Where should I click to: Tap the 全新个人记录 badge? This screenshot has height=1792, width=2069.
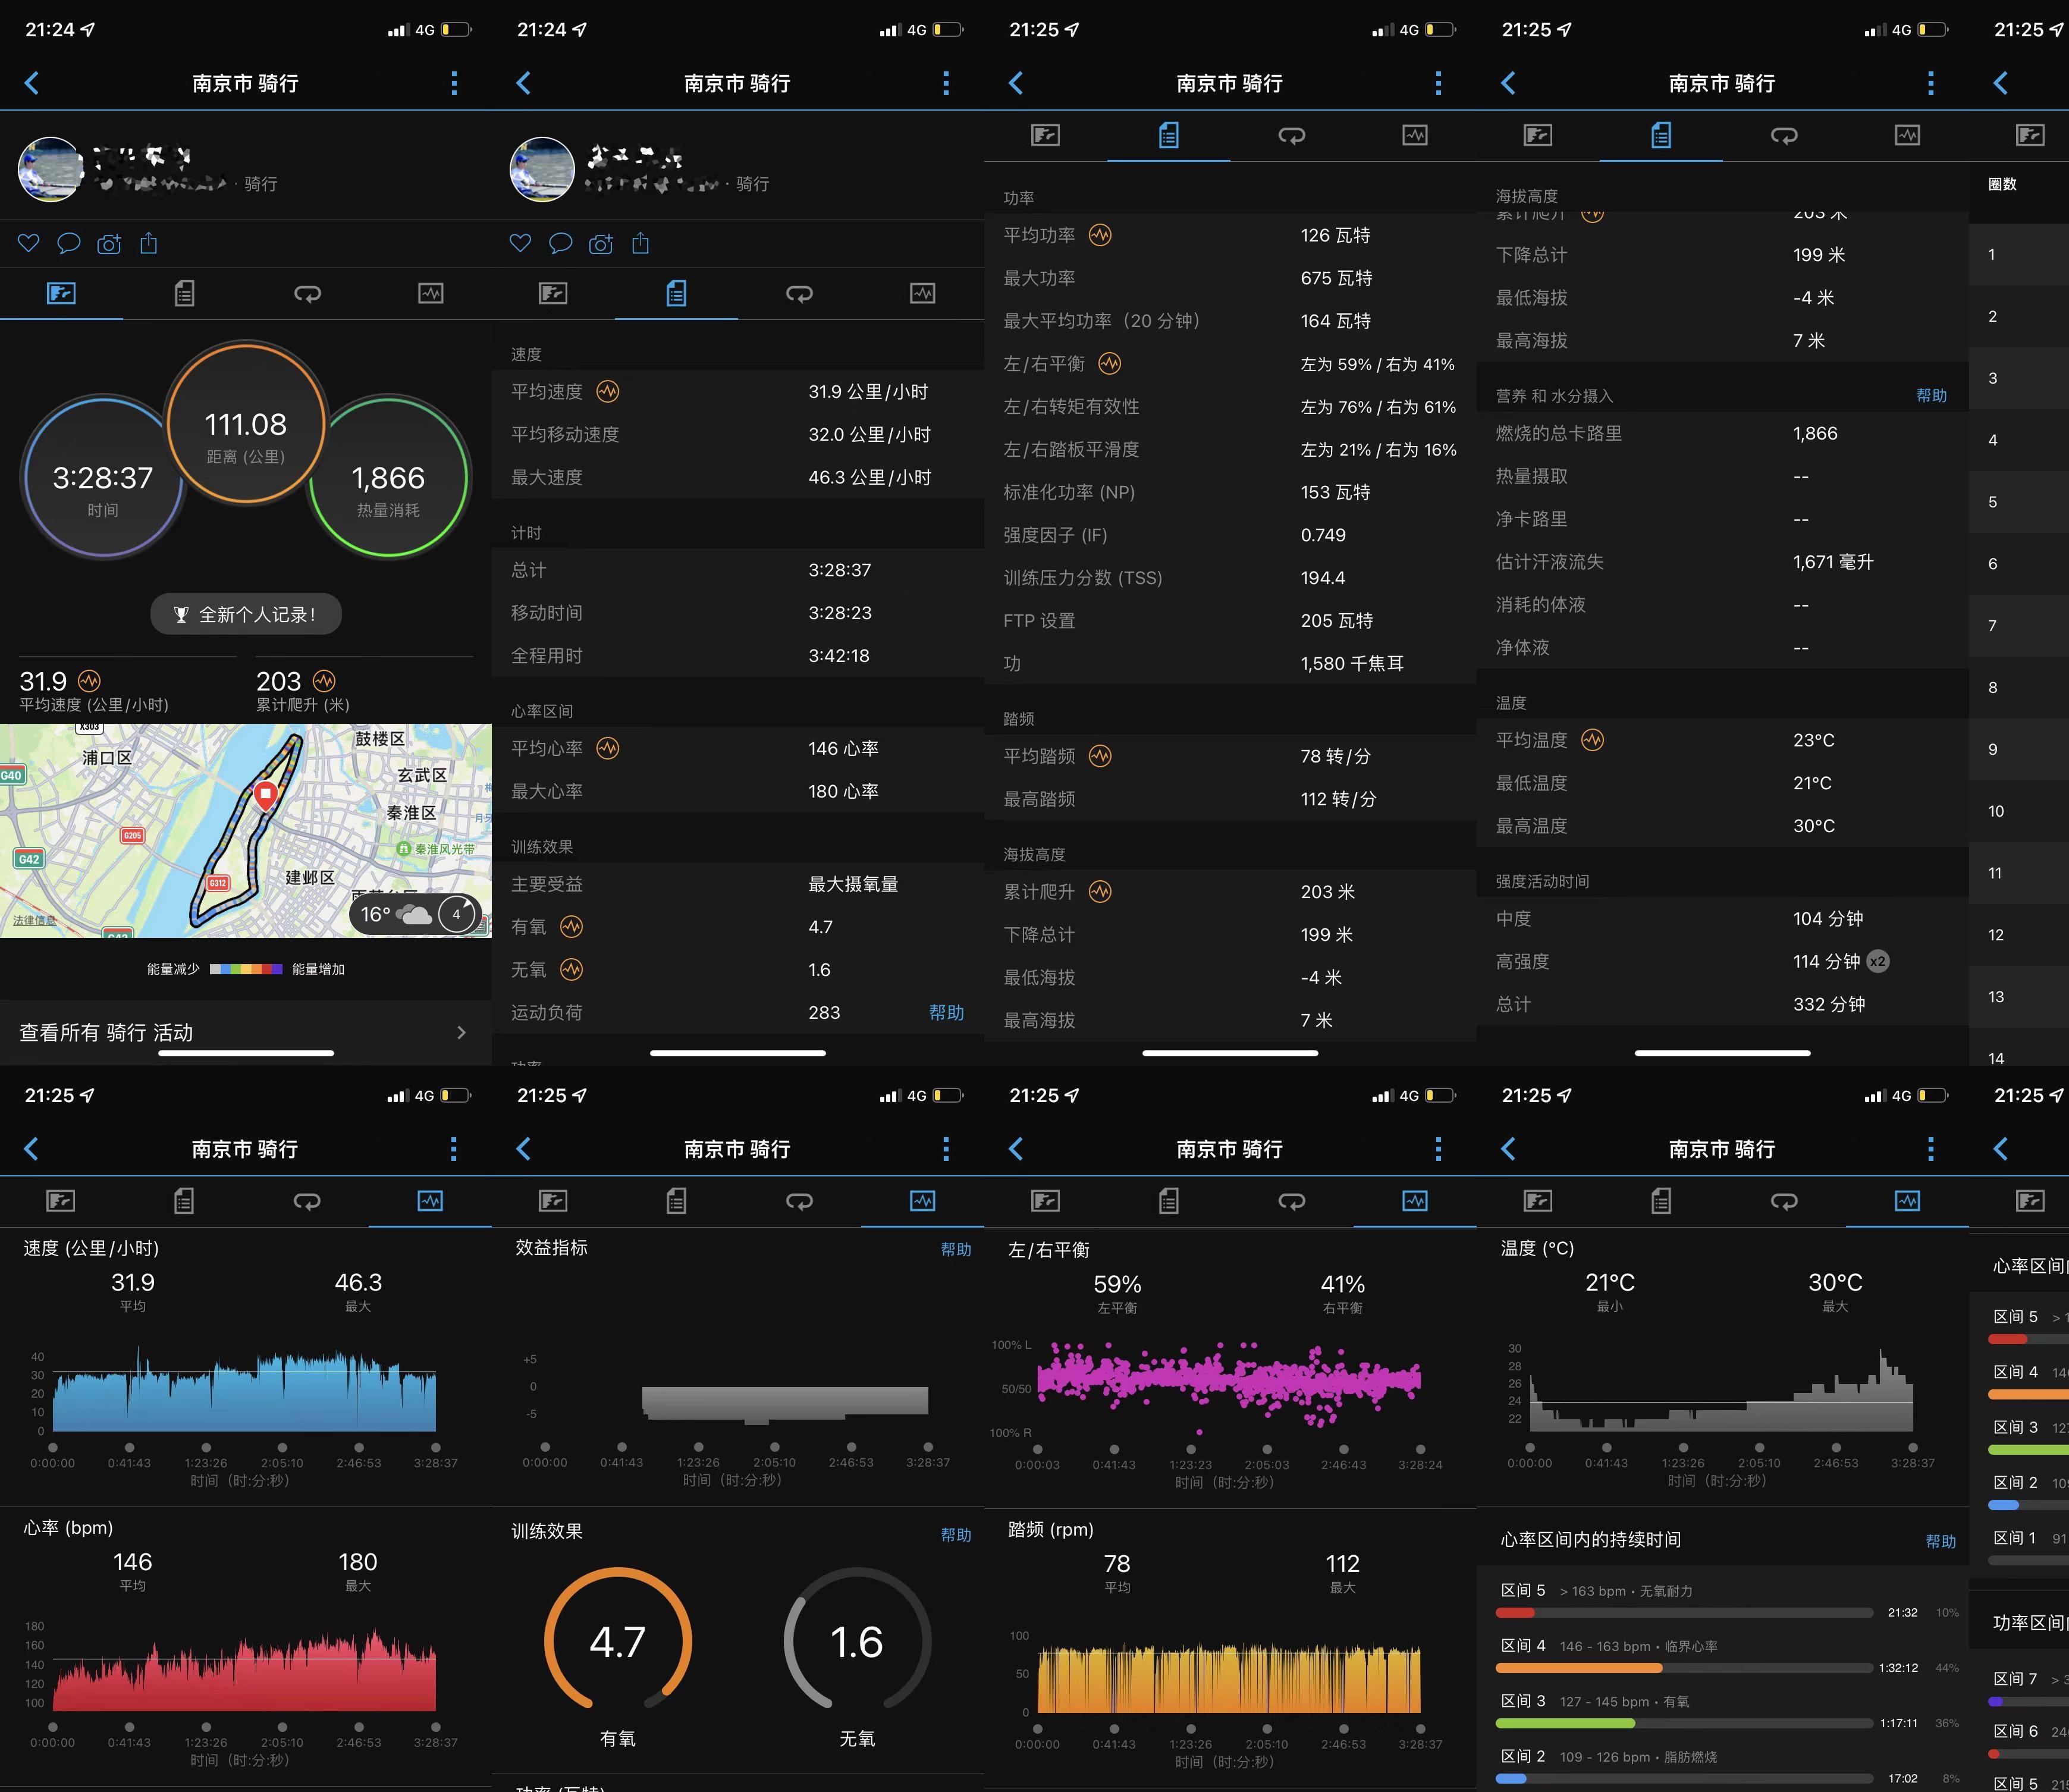pyautogui.click(x=246, y=613)
